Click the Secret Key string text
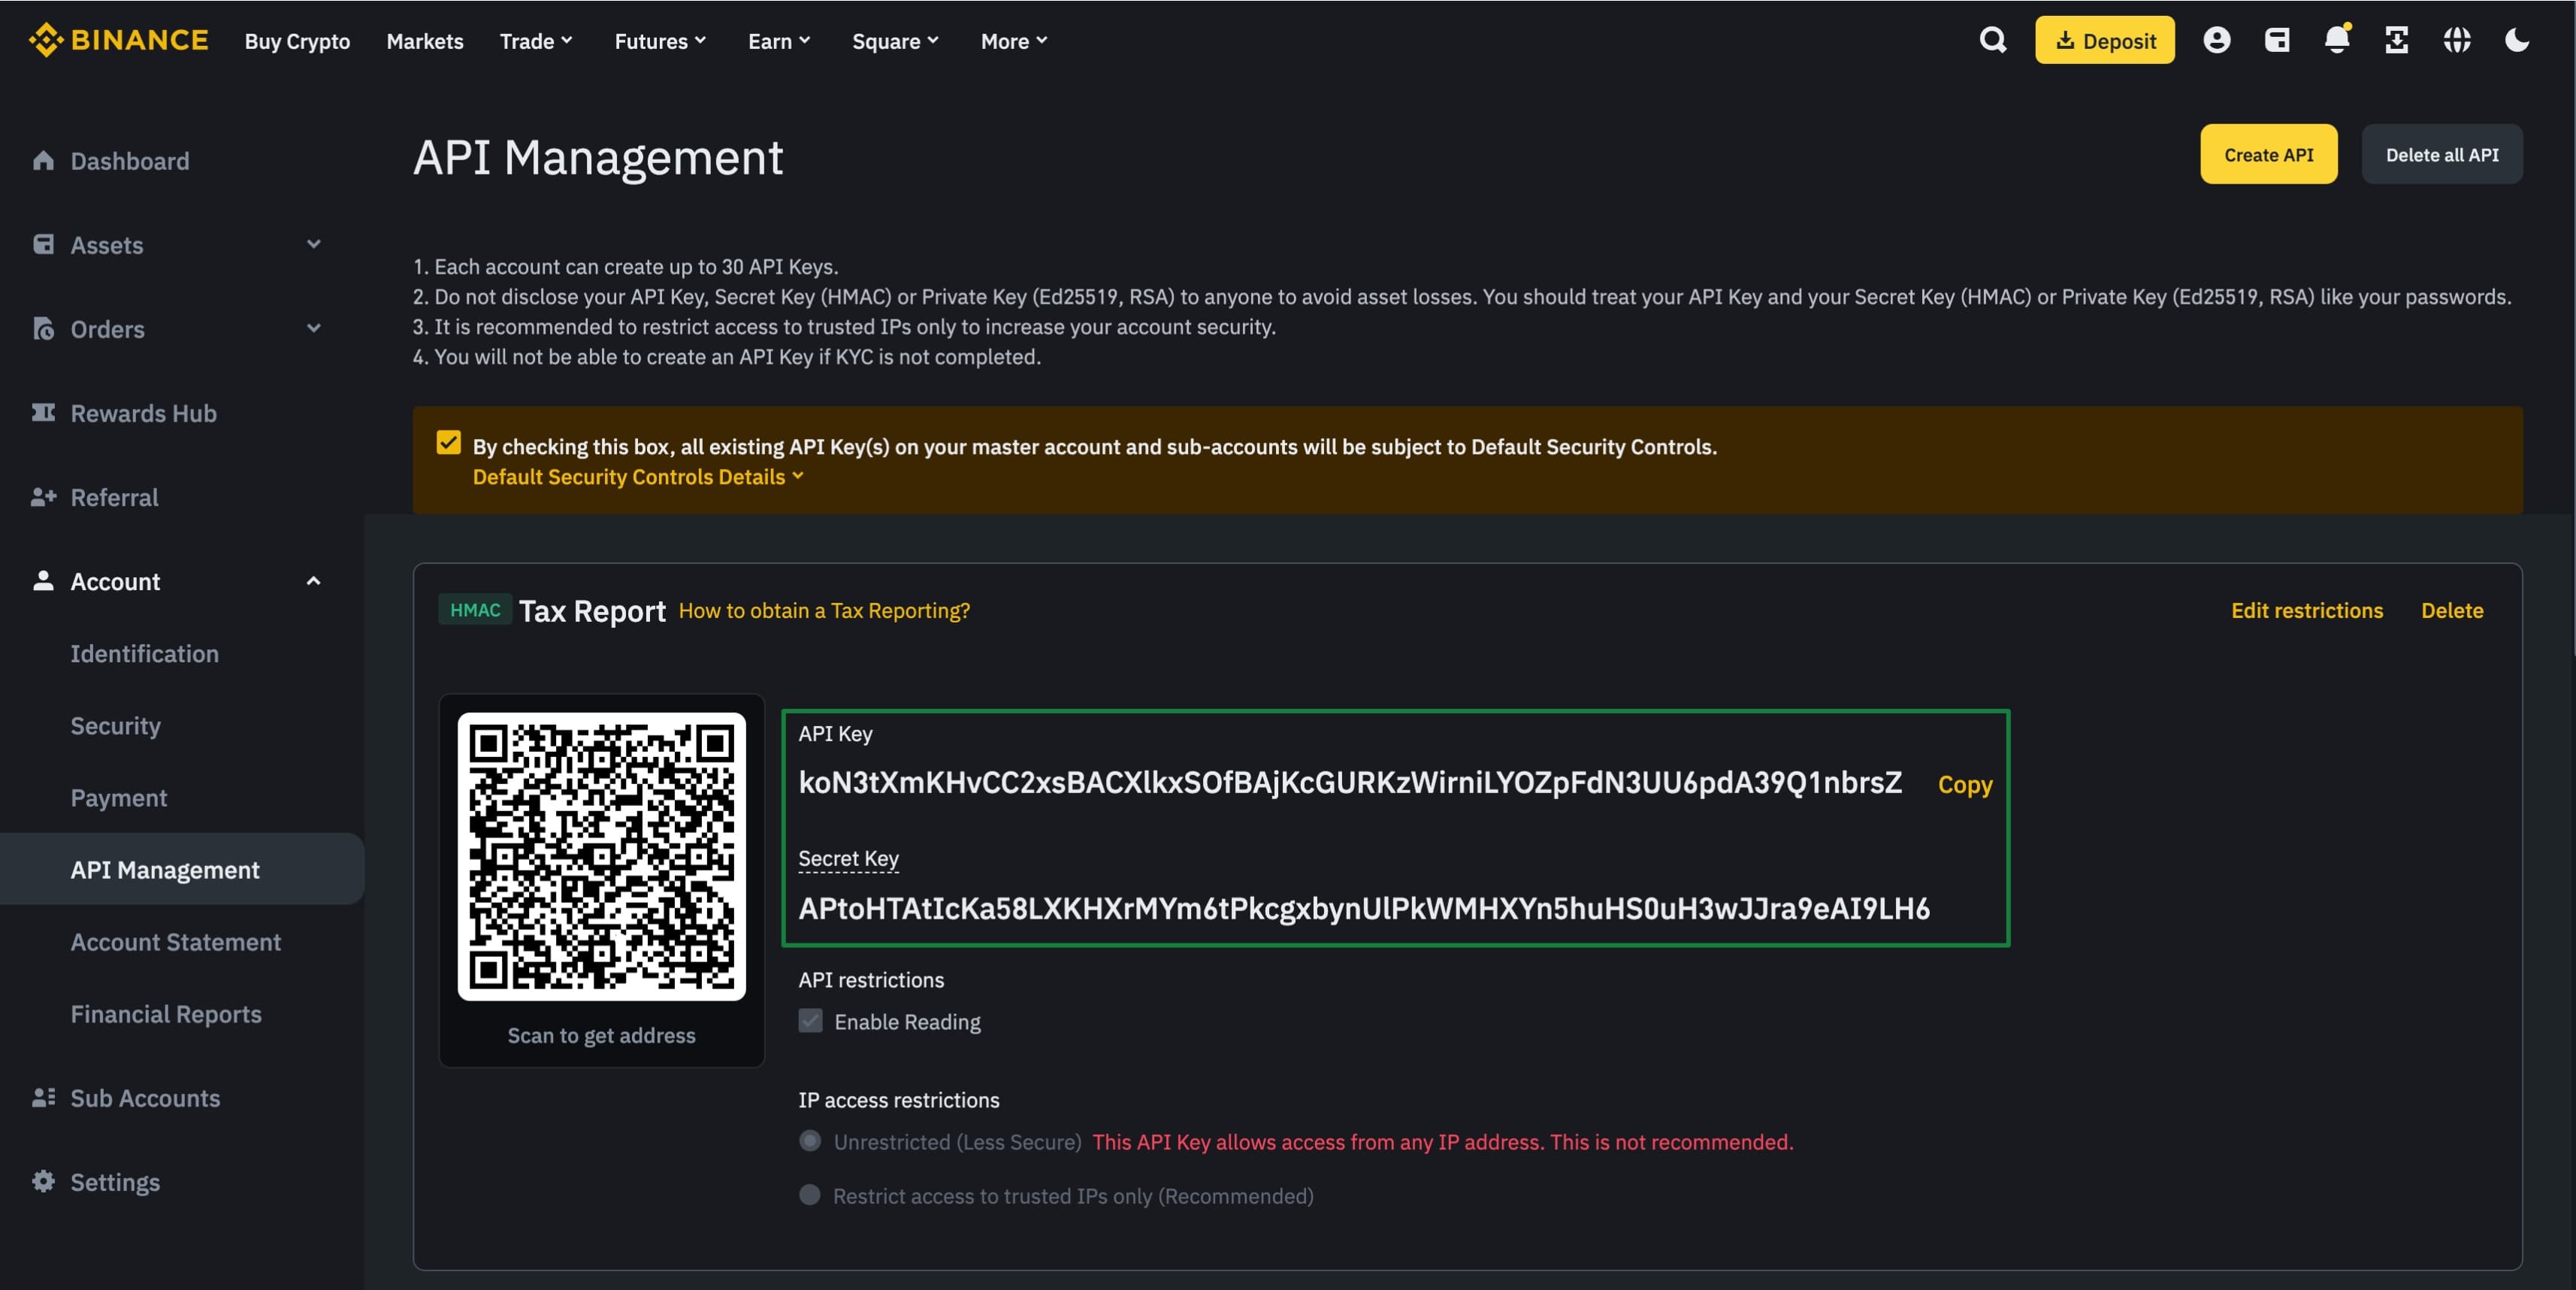The image size is (2576, 1290). point(1364,908)
